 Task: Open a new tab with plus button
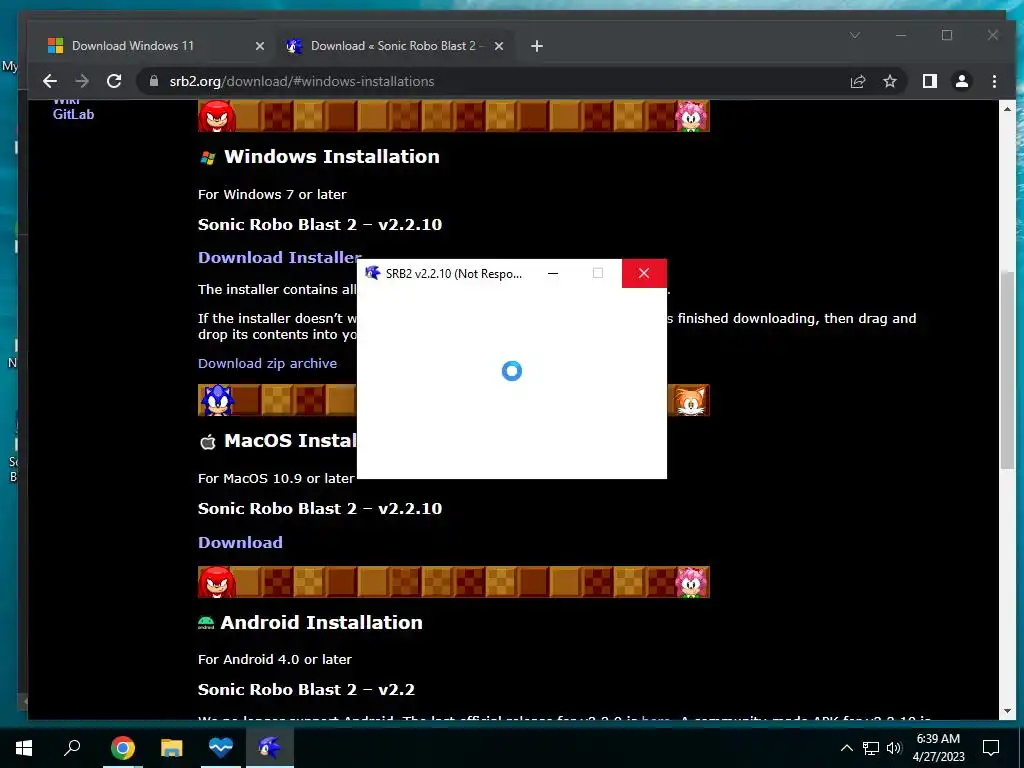click(x=537, y=46)
